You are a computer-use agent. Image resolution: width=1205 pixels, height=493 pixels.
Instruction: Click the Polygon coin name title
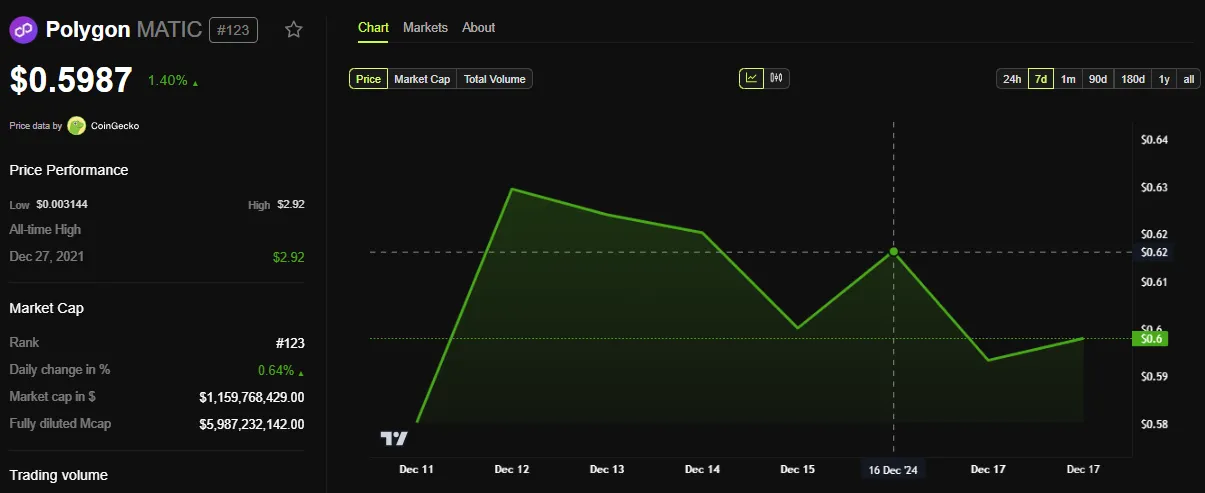pyautogui.click(x=88, y=30)
